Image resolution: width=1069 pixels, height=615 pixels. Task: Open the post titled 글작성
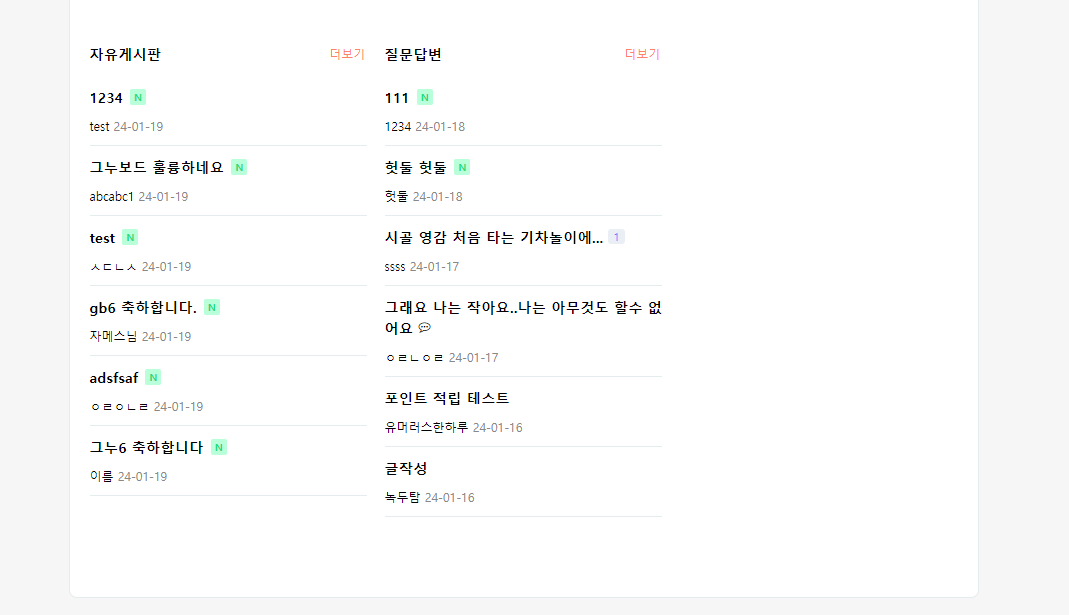406,468
